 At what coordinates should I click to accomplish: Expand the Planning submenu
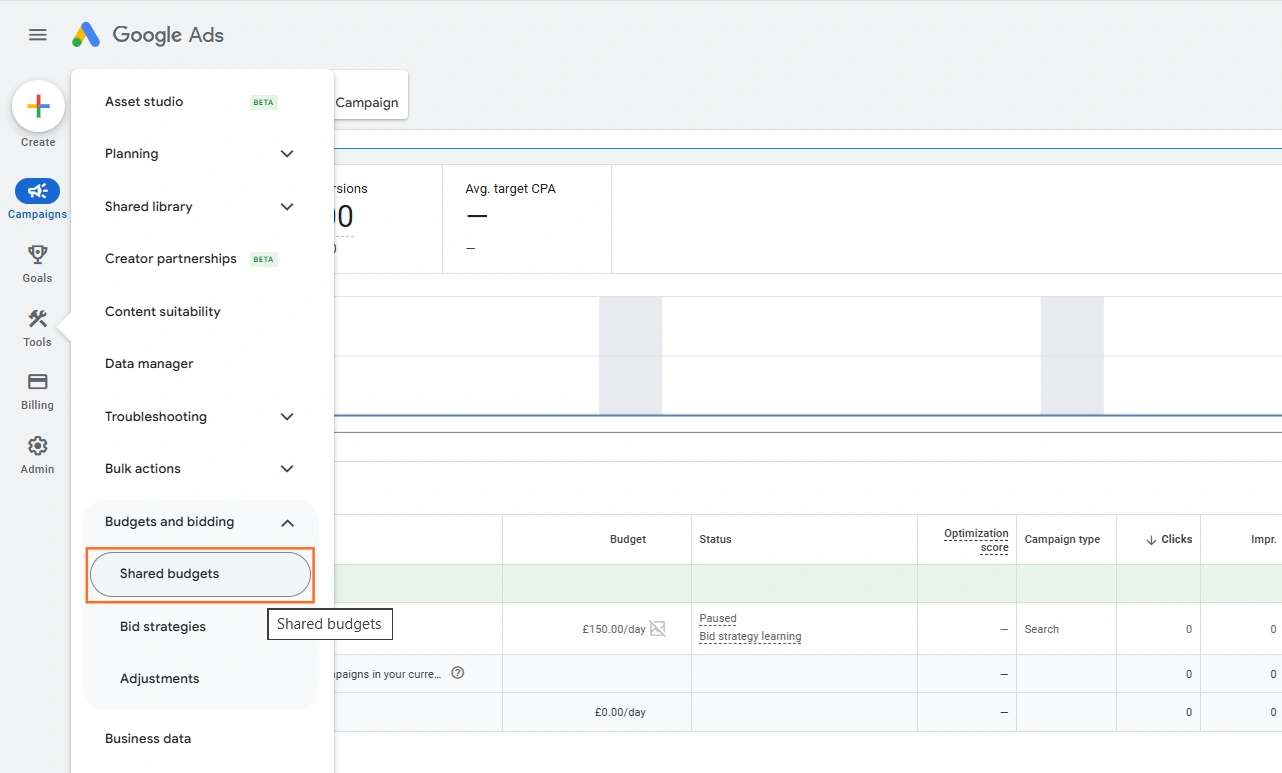[287, 154]
